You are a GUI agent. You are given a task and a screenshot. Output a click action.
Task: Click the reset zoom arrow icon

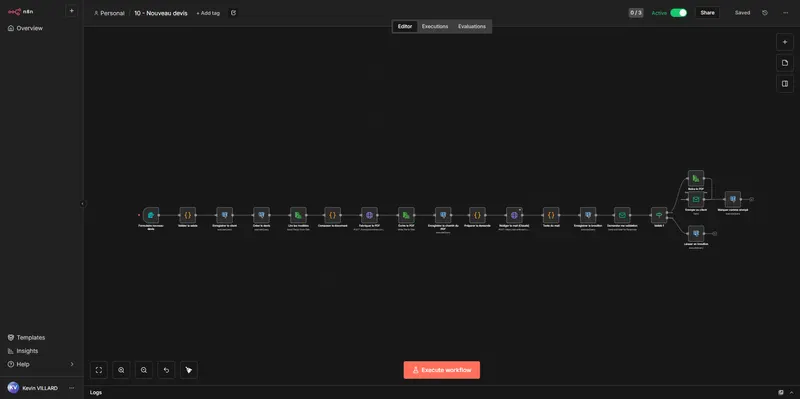(166, 370)
